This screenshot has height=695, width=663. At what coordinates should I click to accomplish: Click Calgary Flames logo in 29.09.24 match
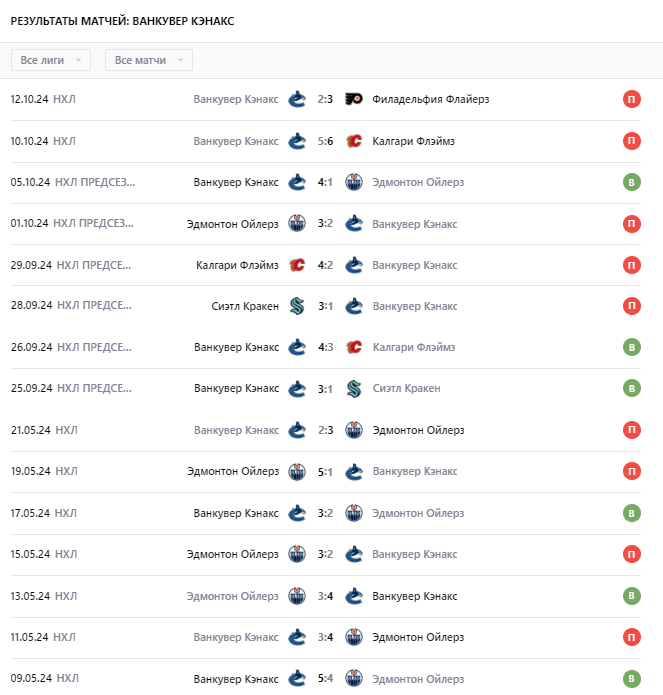(296, 265)
